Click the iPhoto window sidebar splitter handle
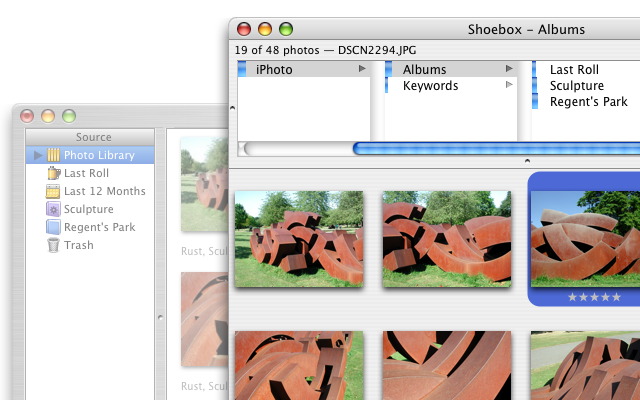 [x=160, y=317]
